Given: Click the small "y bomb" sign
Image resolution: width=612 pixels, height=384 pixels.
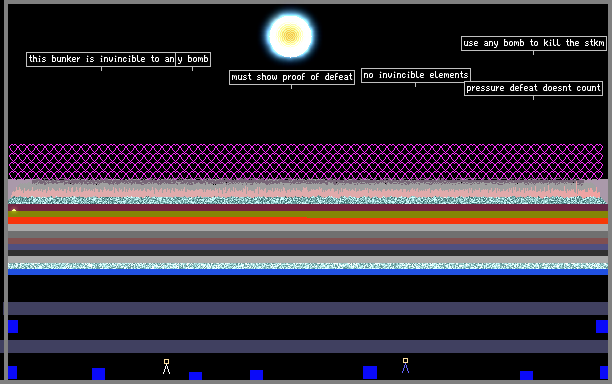Looking at the screenshot, I should 193,59.
